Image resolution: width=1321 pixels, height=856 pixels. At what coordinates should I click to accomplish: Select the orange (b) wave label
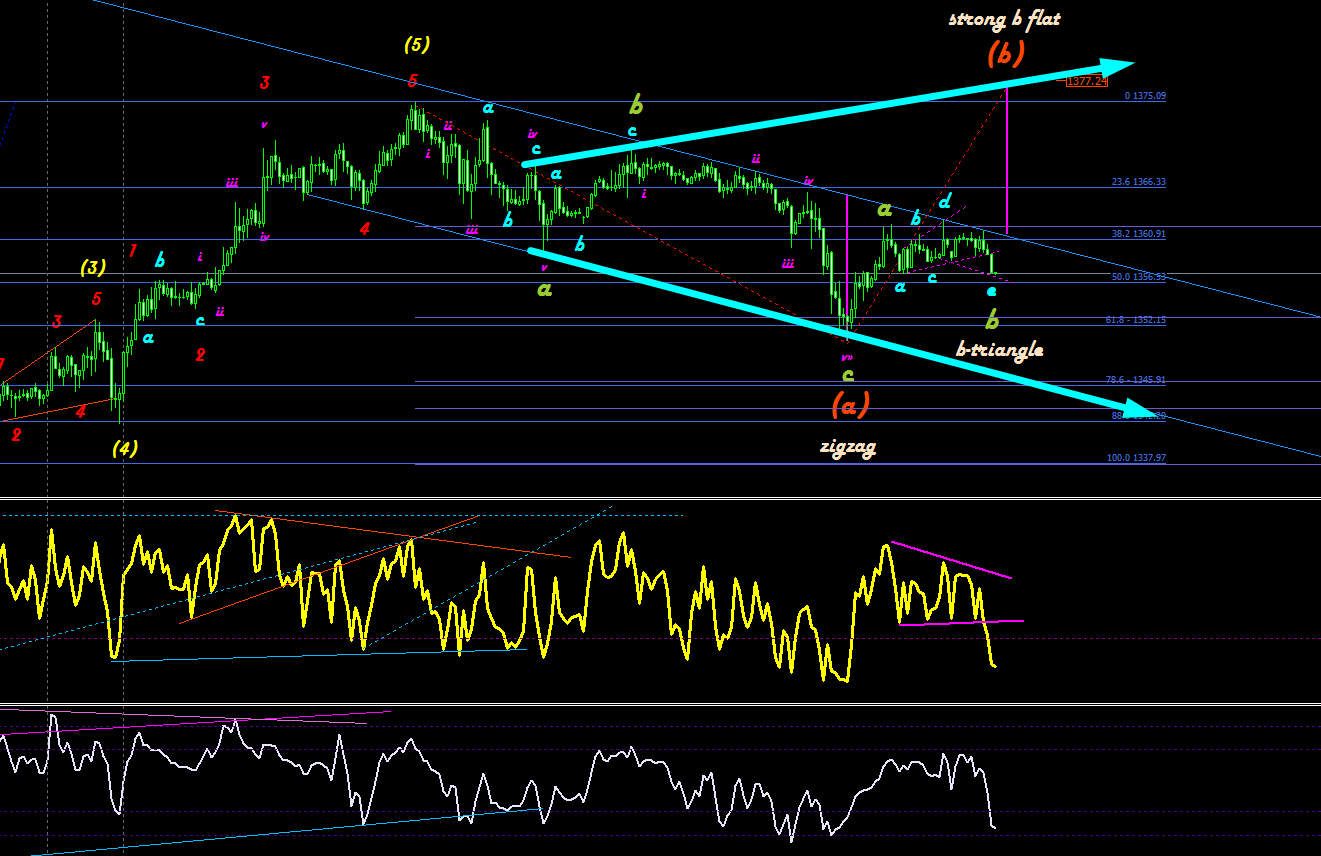tap(1005, 53)
